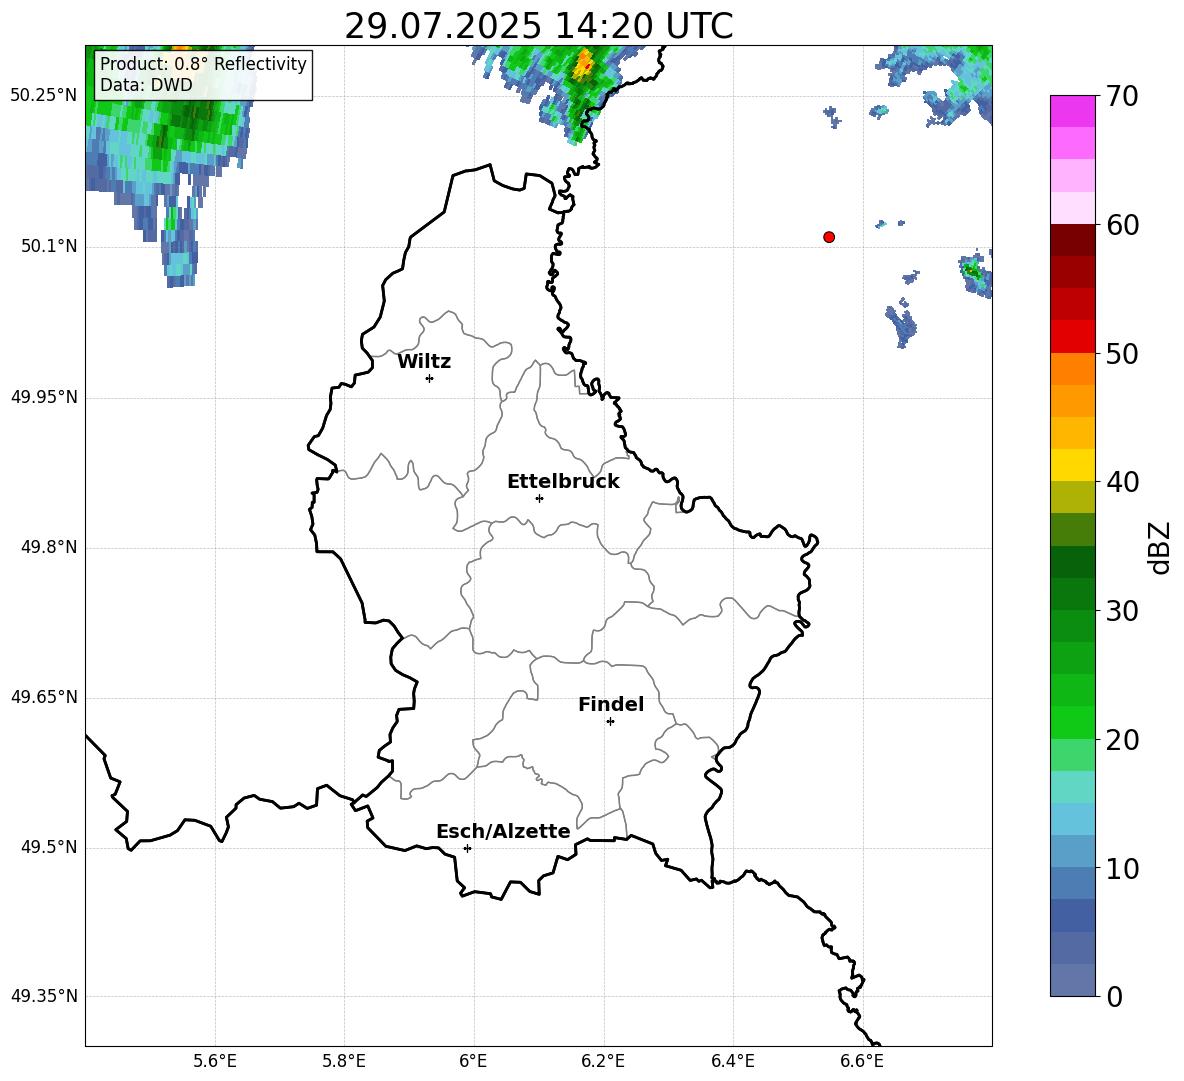Click the cross marker below Wiltz
The image size is (1184, 1081).
tap(430, 379)
